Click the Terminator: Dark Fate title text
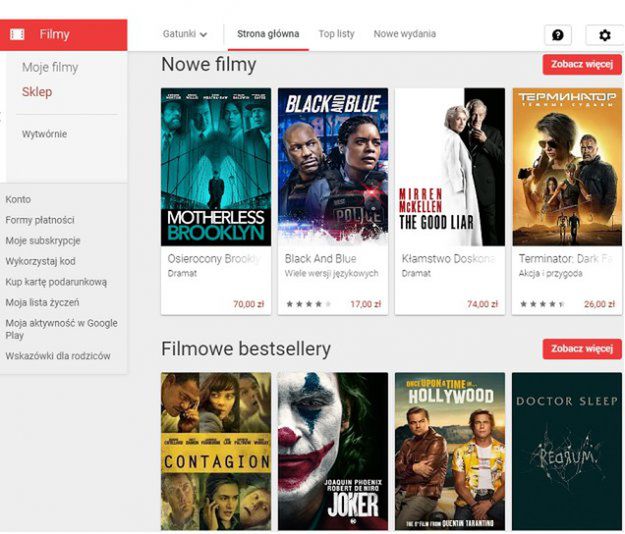 pos(566,259)
